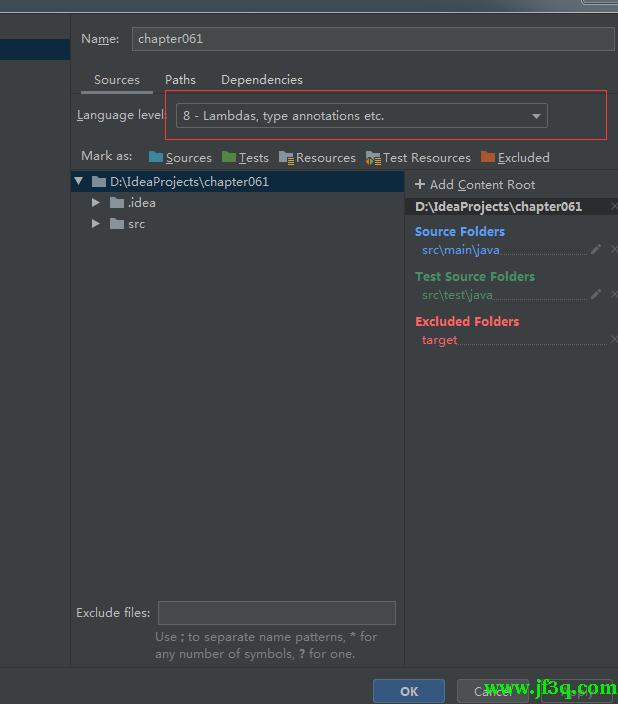Mark folder as Resources

[317, 157]
